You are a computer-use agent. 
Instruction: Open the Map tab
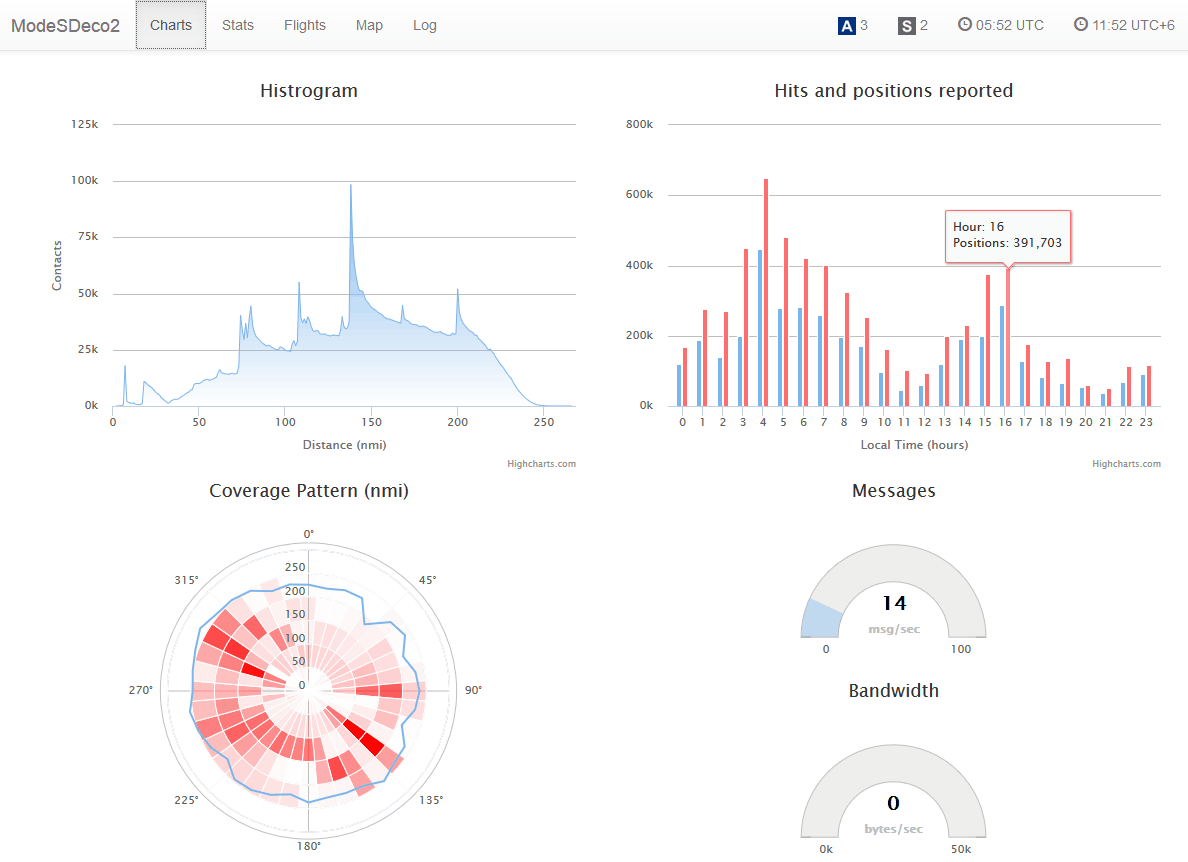369,25
